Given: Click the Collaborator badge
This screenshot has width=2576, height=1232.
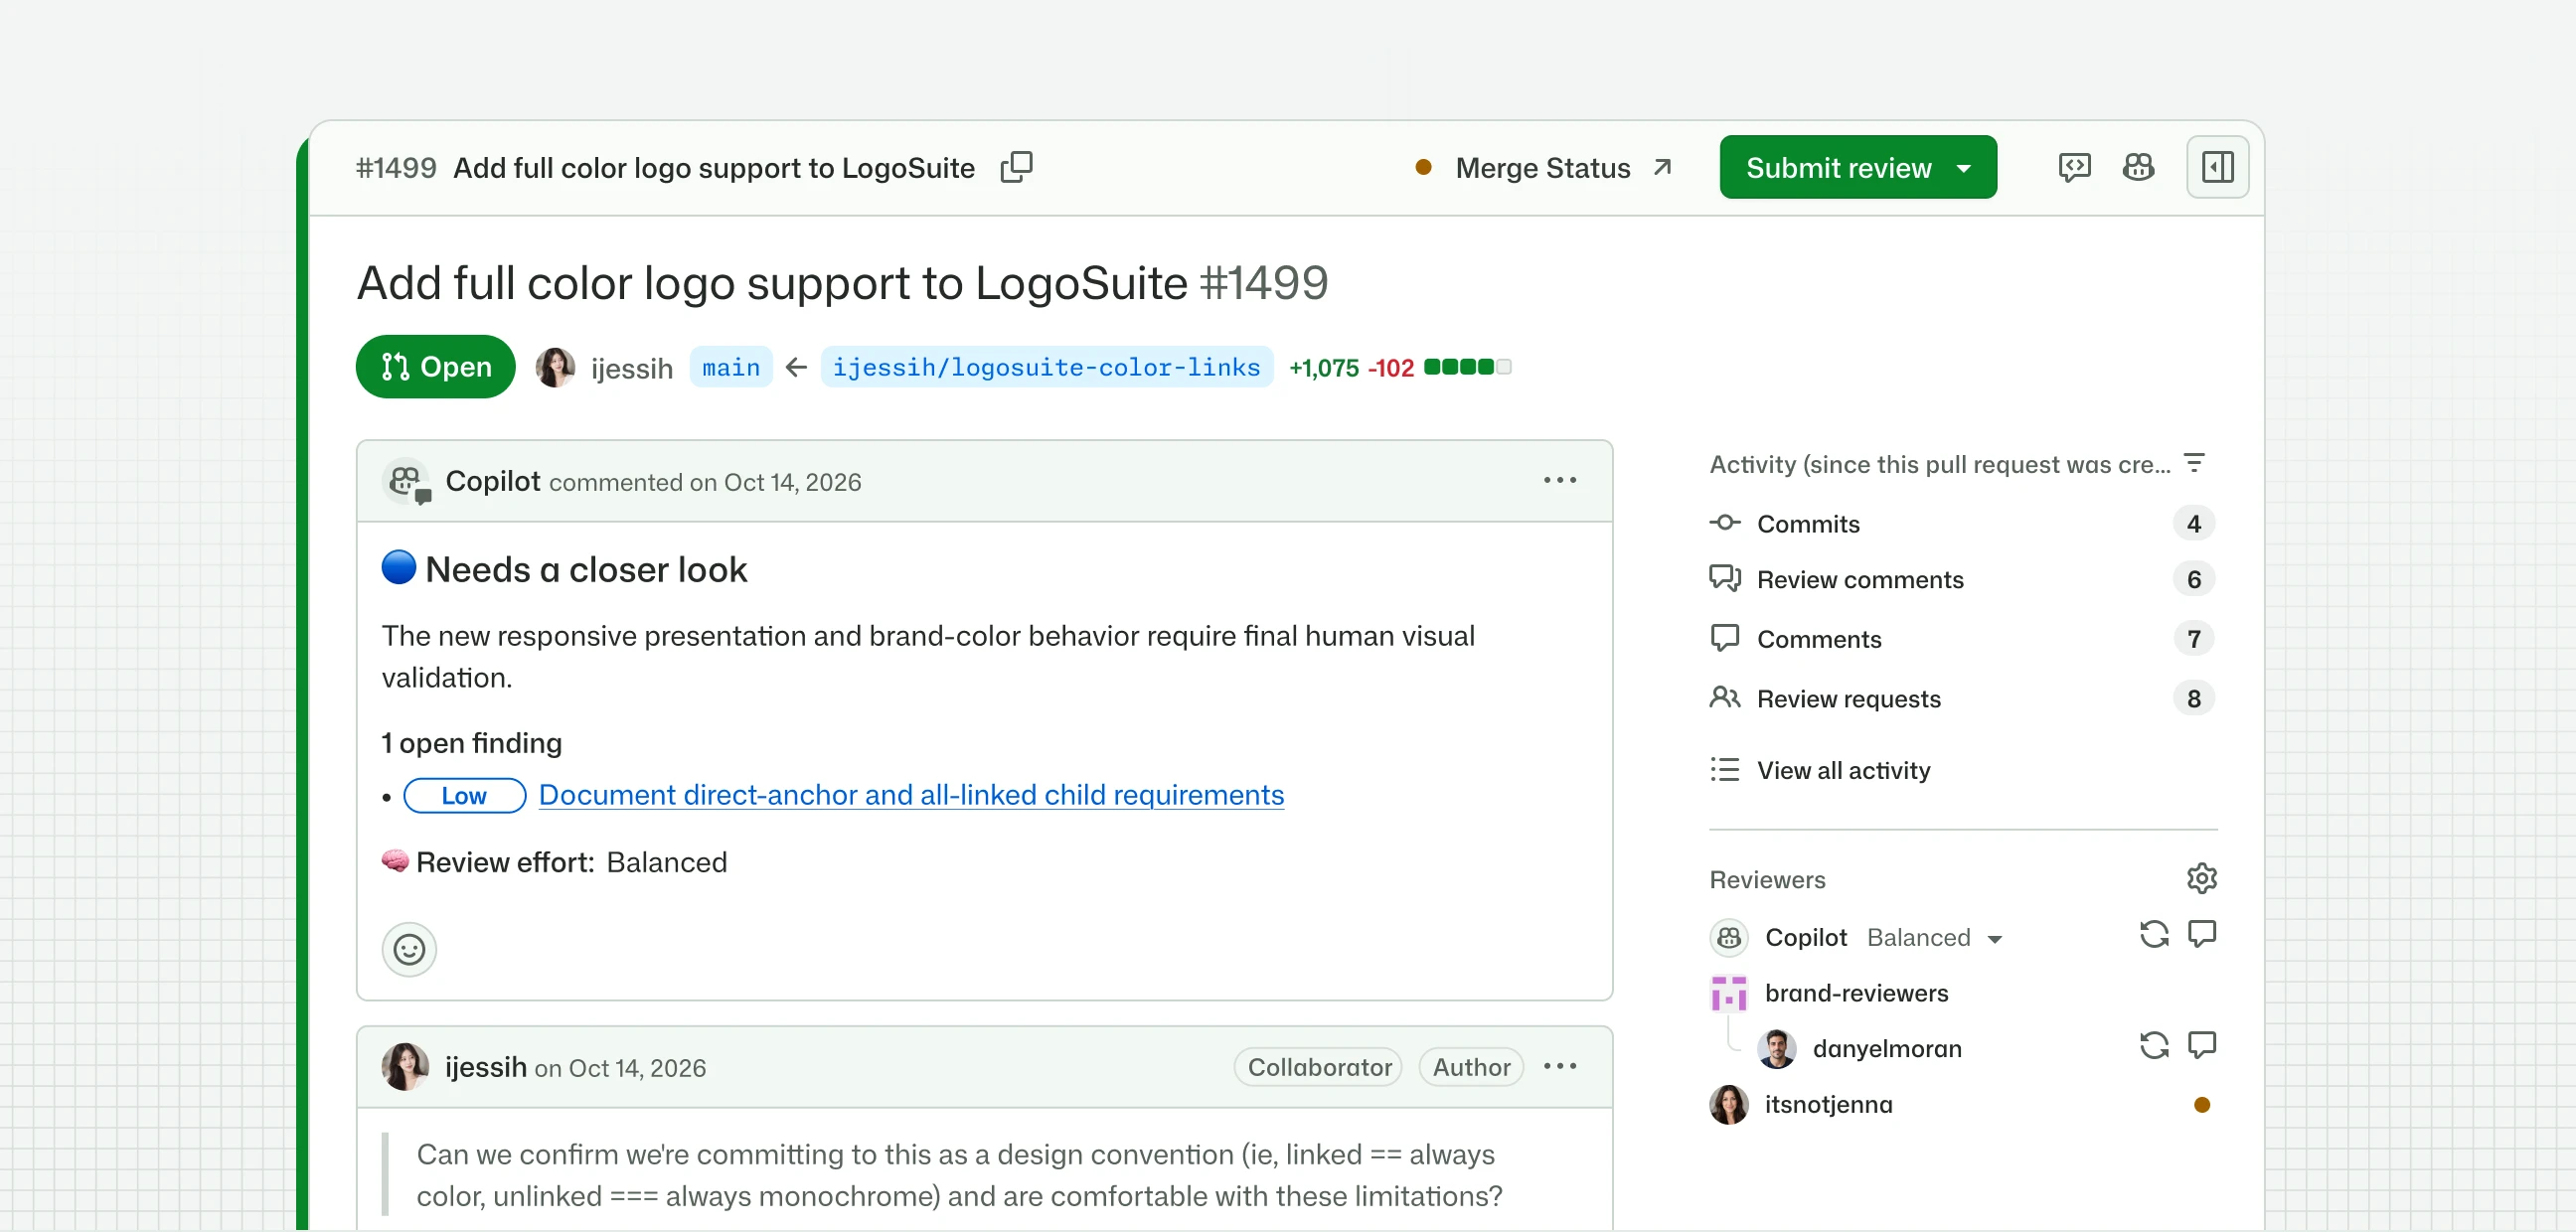Looking at the screenshot, I should 1318,1067.
